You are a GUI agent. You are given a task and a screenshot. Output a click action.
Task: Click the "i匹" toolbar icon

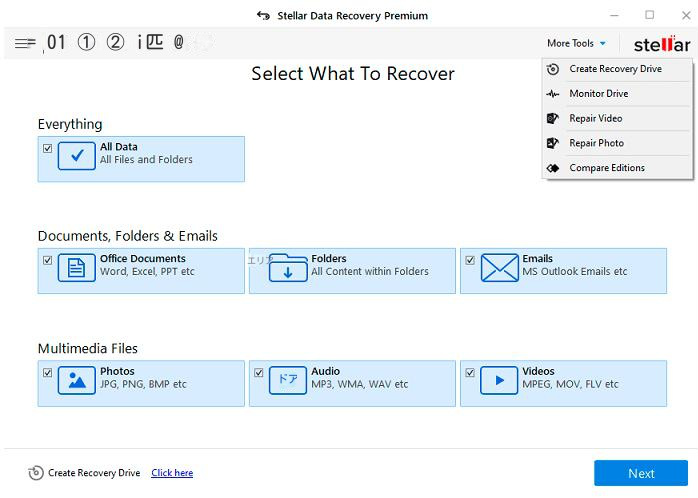pos(150,42)
